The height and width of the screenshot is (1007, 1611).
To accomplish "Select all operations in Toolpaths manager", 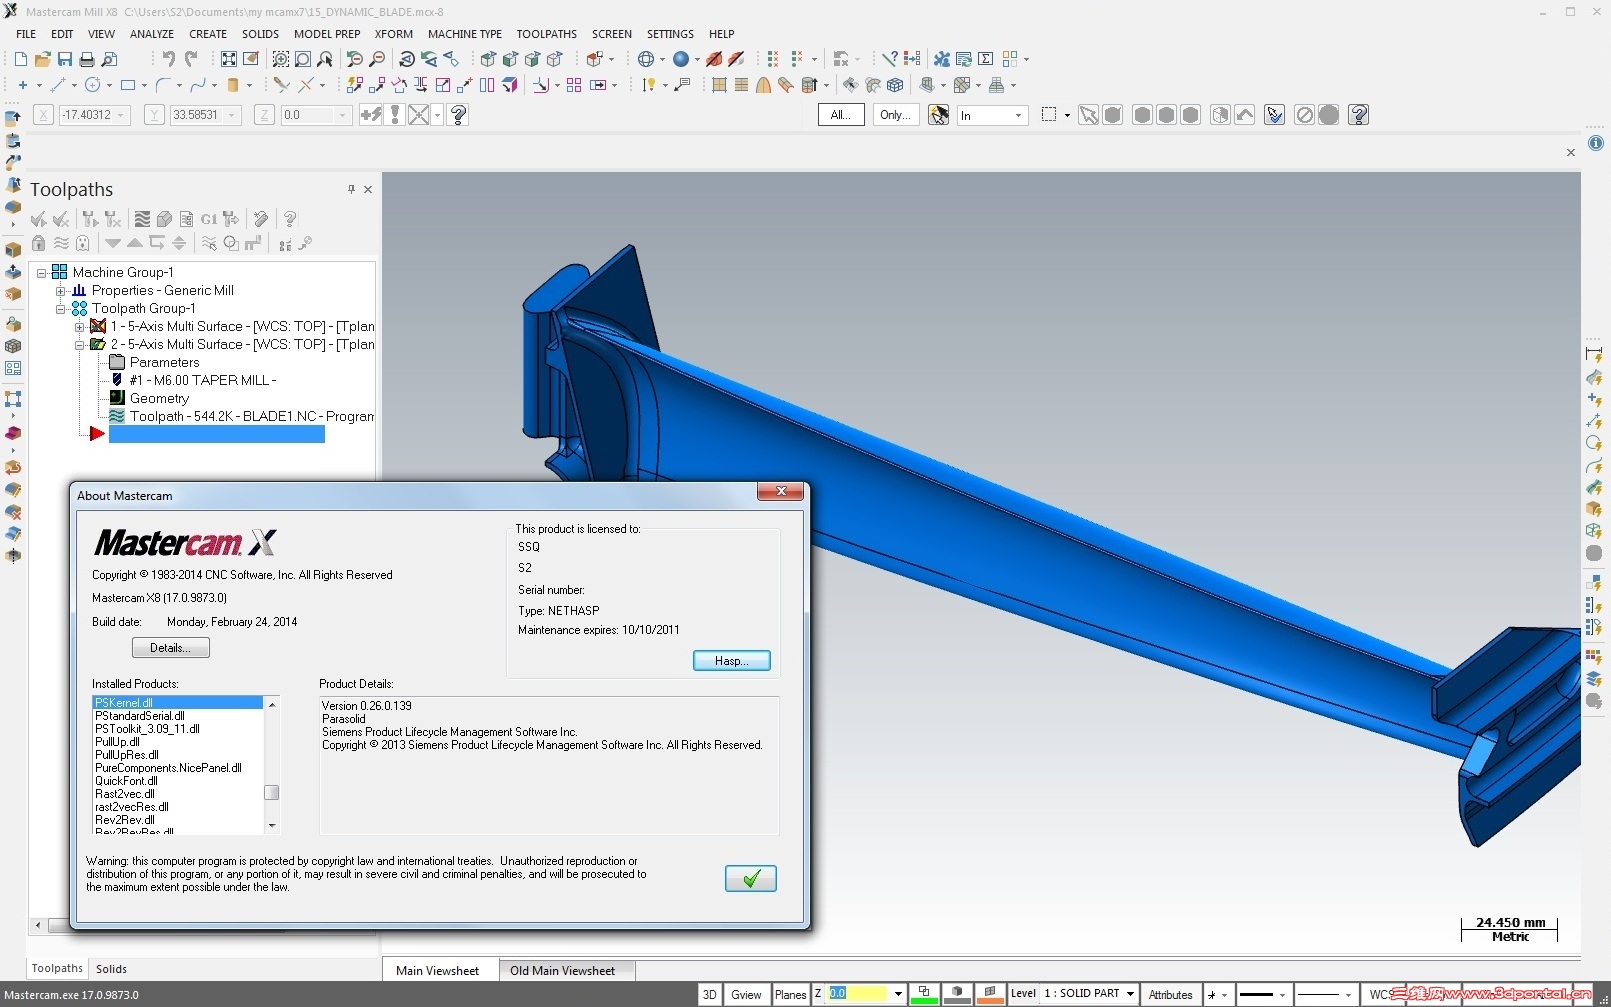I will coord(38,219).
